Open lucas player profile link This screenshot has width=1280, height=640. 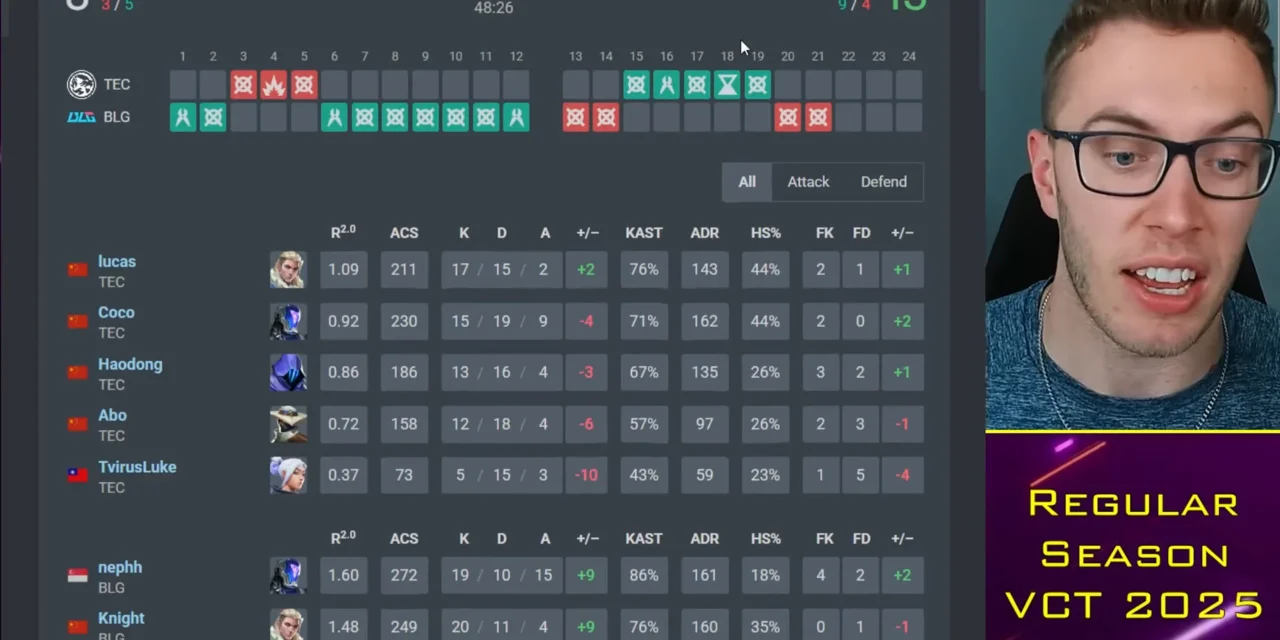(117, 262)
